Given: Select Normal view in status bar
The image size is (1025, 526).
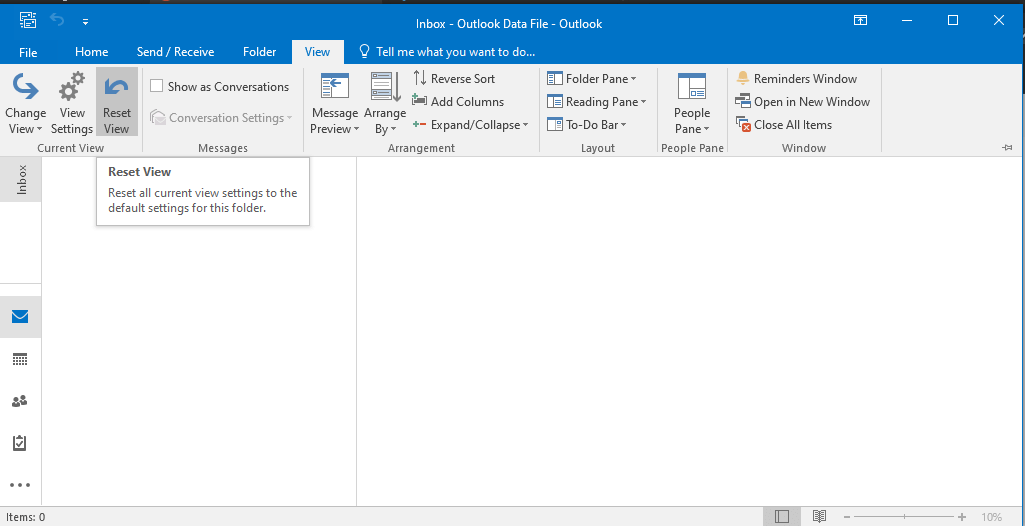Looking at the screenshot, I should pos(782,516).
